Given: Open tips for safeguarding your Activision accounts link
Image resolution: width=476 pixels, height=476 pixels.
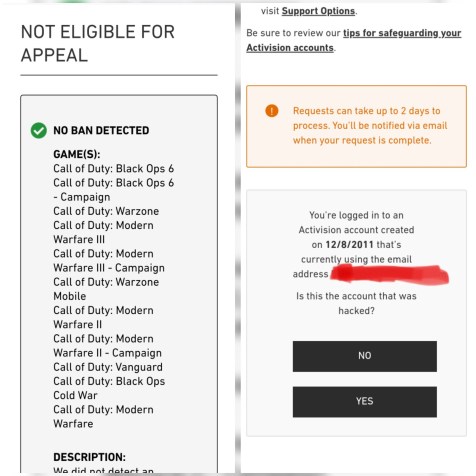Looking at the screenshot, I should (354, 40).
